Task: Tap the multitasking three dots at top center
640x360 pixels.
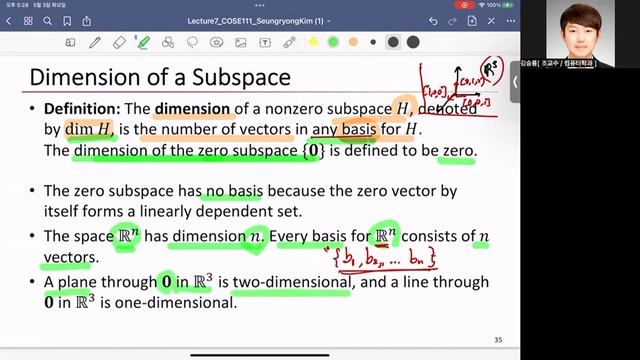Action: [x=260, y=5]
